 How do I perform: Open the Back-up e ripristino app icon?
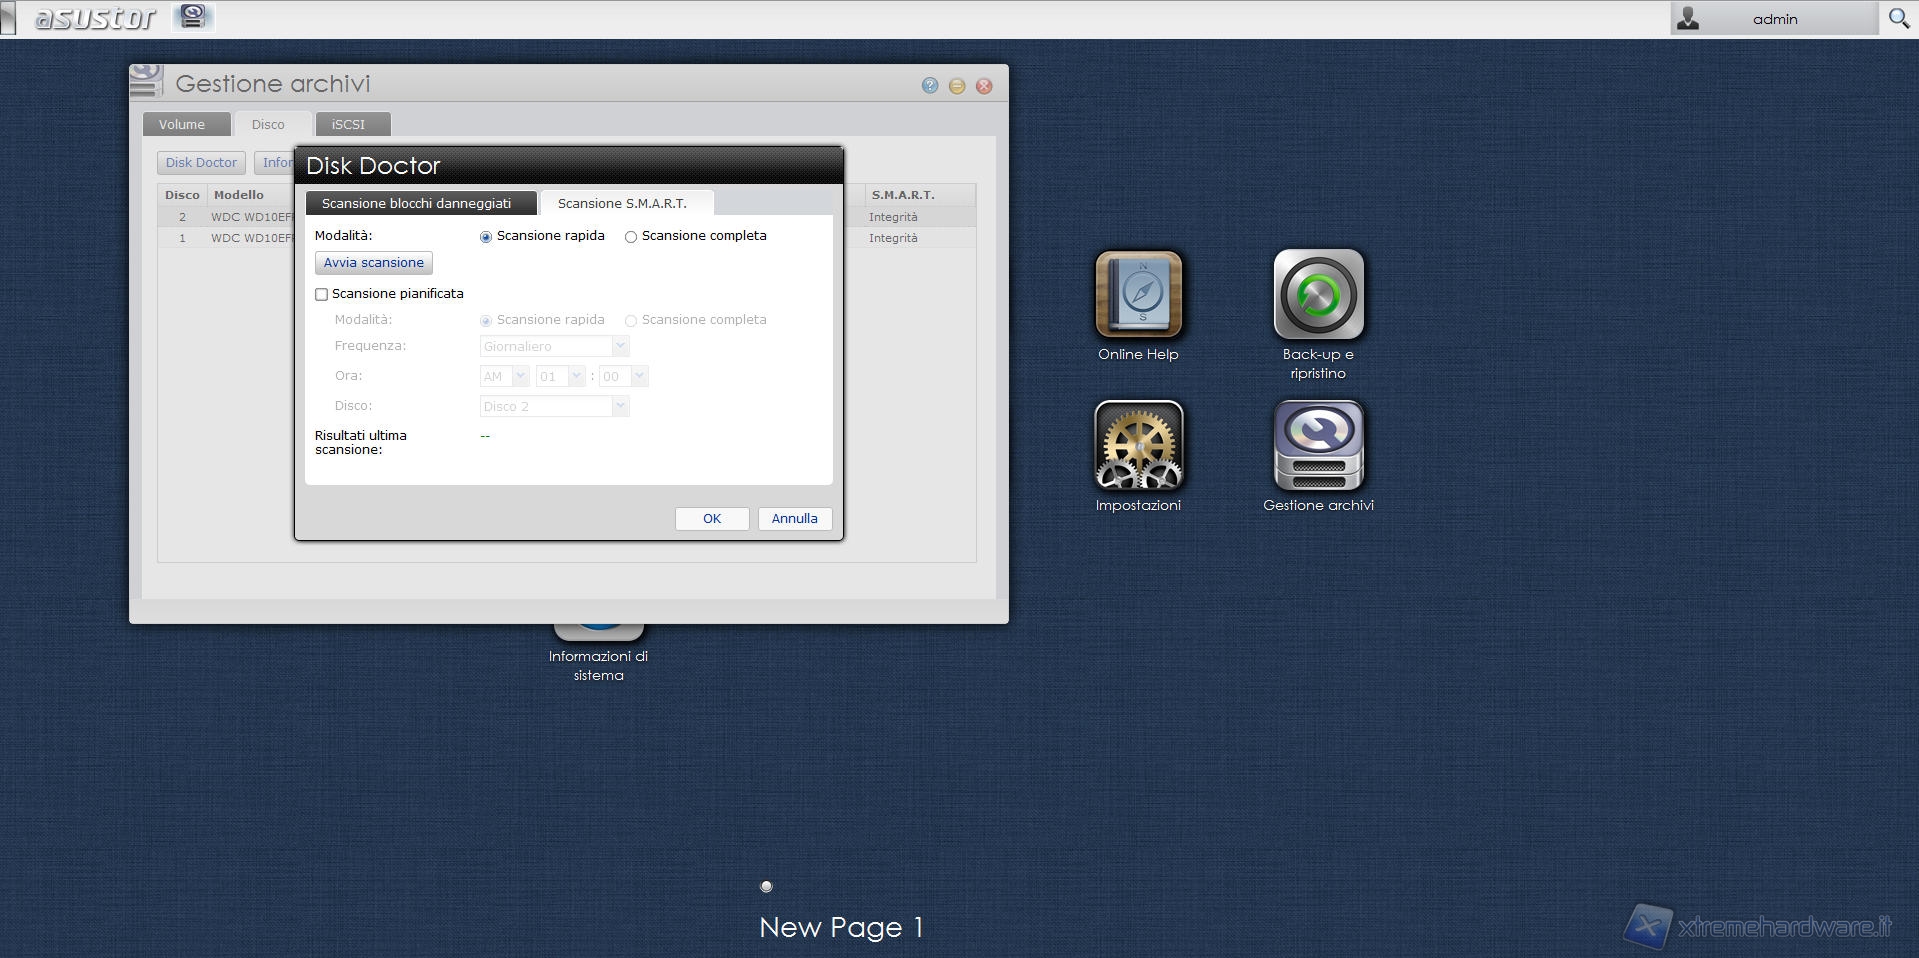(1318, 295)
